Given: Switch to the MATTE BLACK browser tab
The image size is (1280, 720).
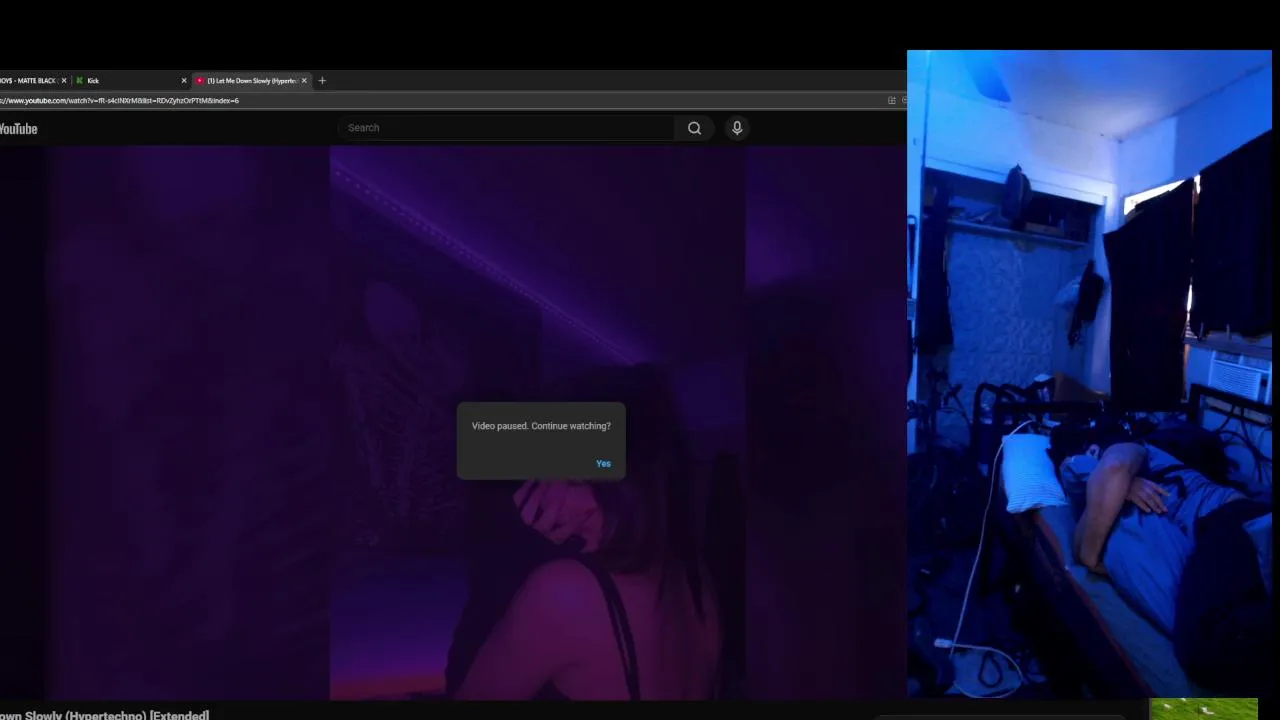Looking at the screenshot, I should [x=33, y=80].
